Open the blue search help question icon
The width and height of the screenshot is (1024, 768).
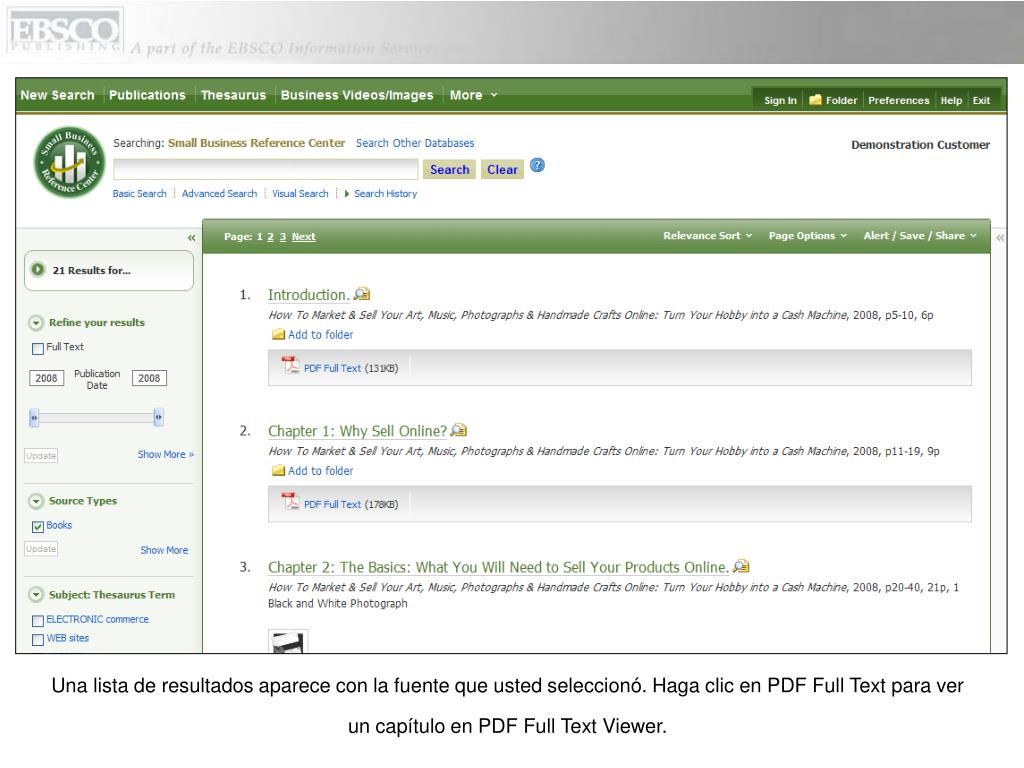(537, 165)
